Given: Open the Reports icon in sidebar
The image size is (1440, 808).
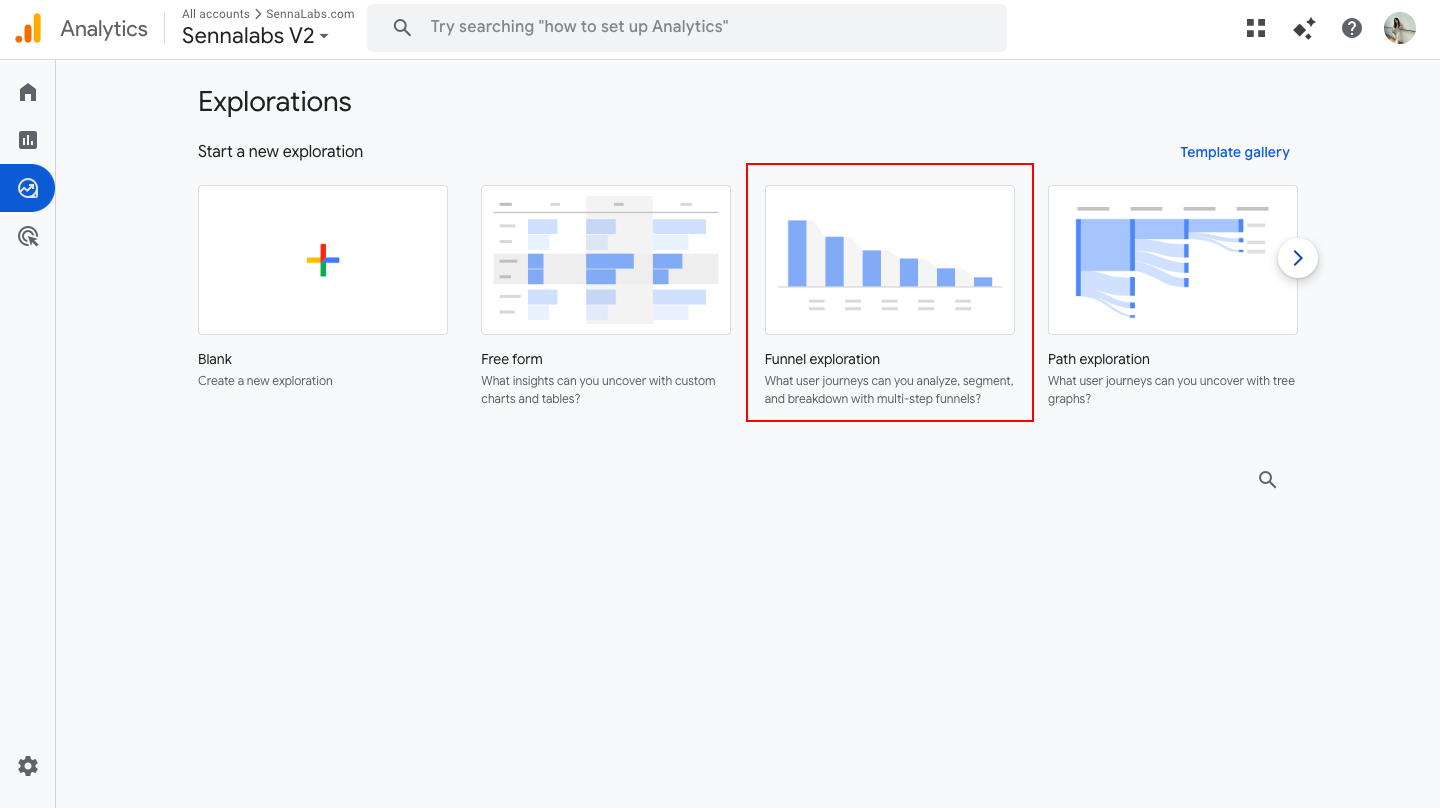Looking at the screenshot, I should click(28, 140).
